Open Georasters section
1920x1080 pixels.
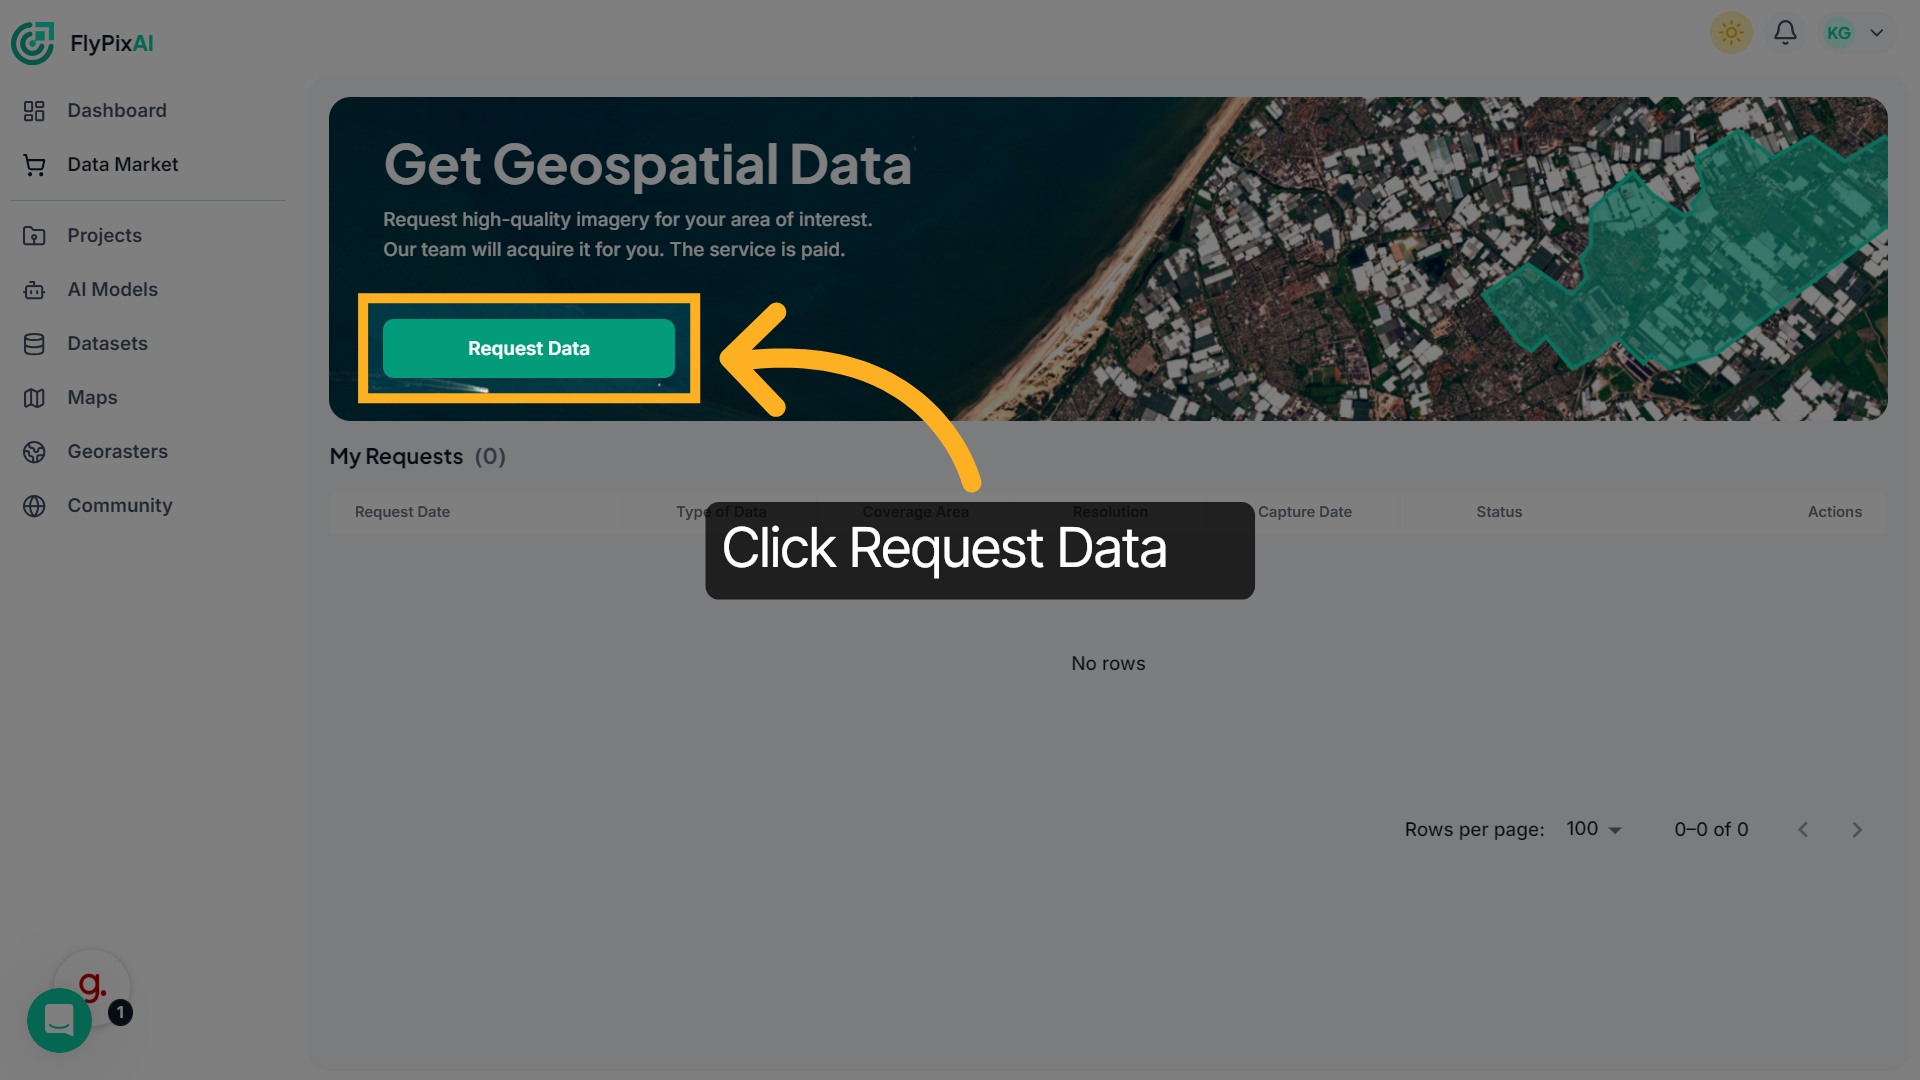click(x=118, y=452)
